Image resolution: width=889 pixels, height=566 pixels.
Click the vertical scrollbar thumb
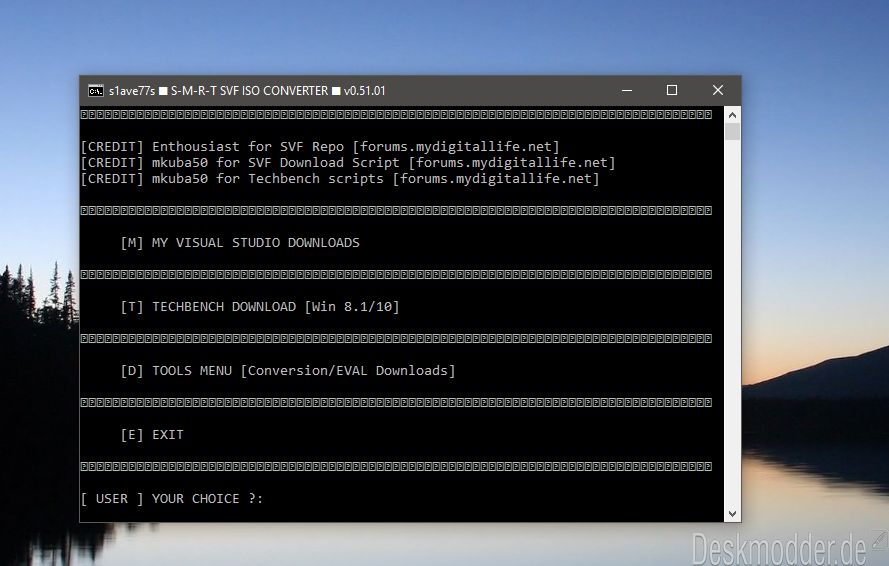coord(732,132)
